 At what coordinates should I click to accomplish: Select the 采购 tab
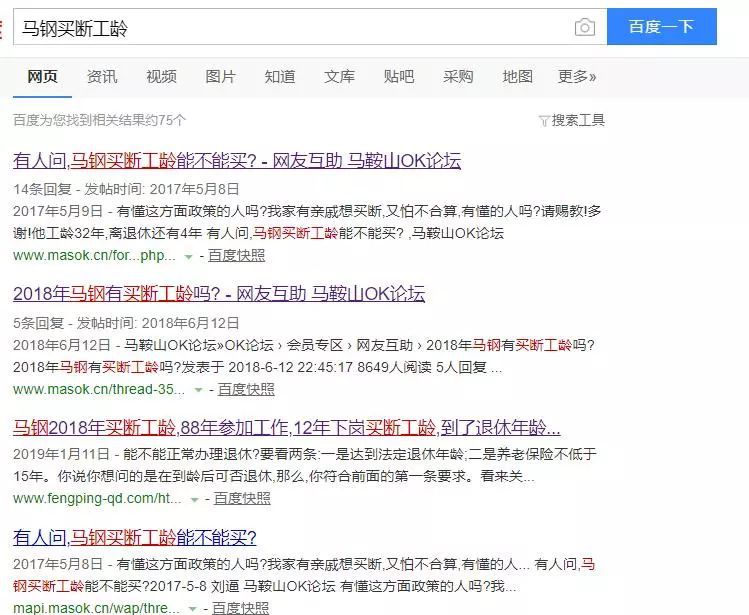click(x=458, y=76)
